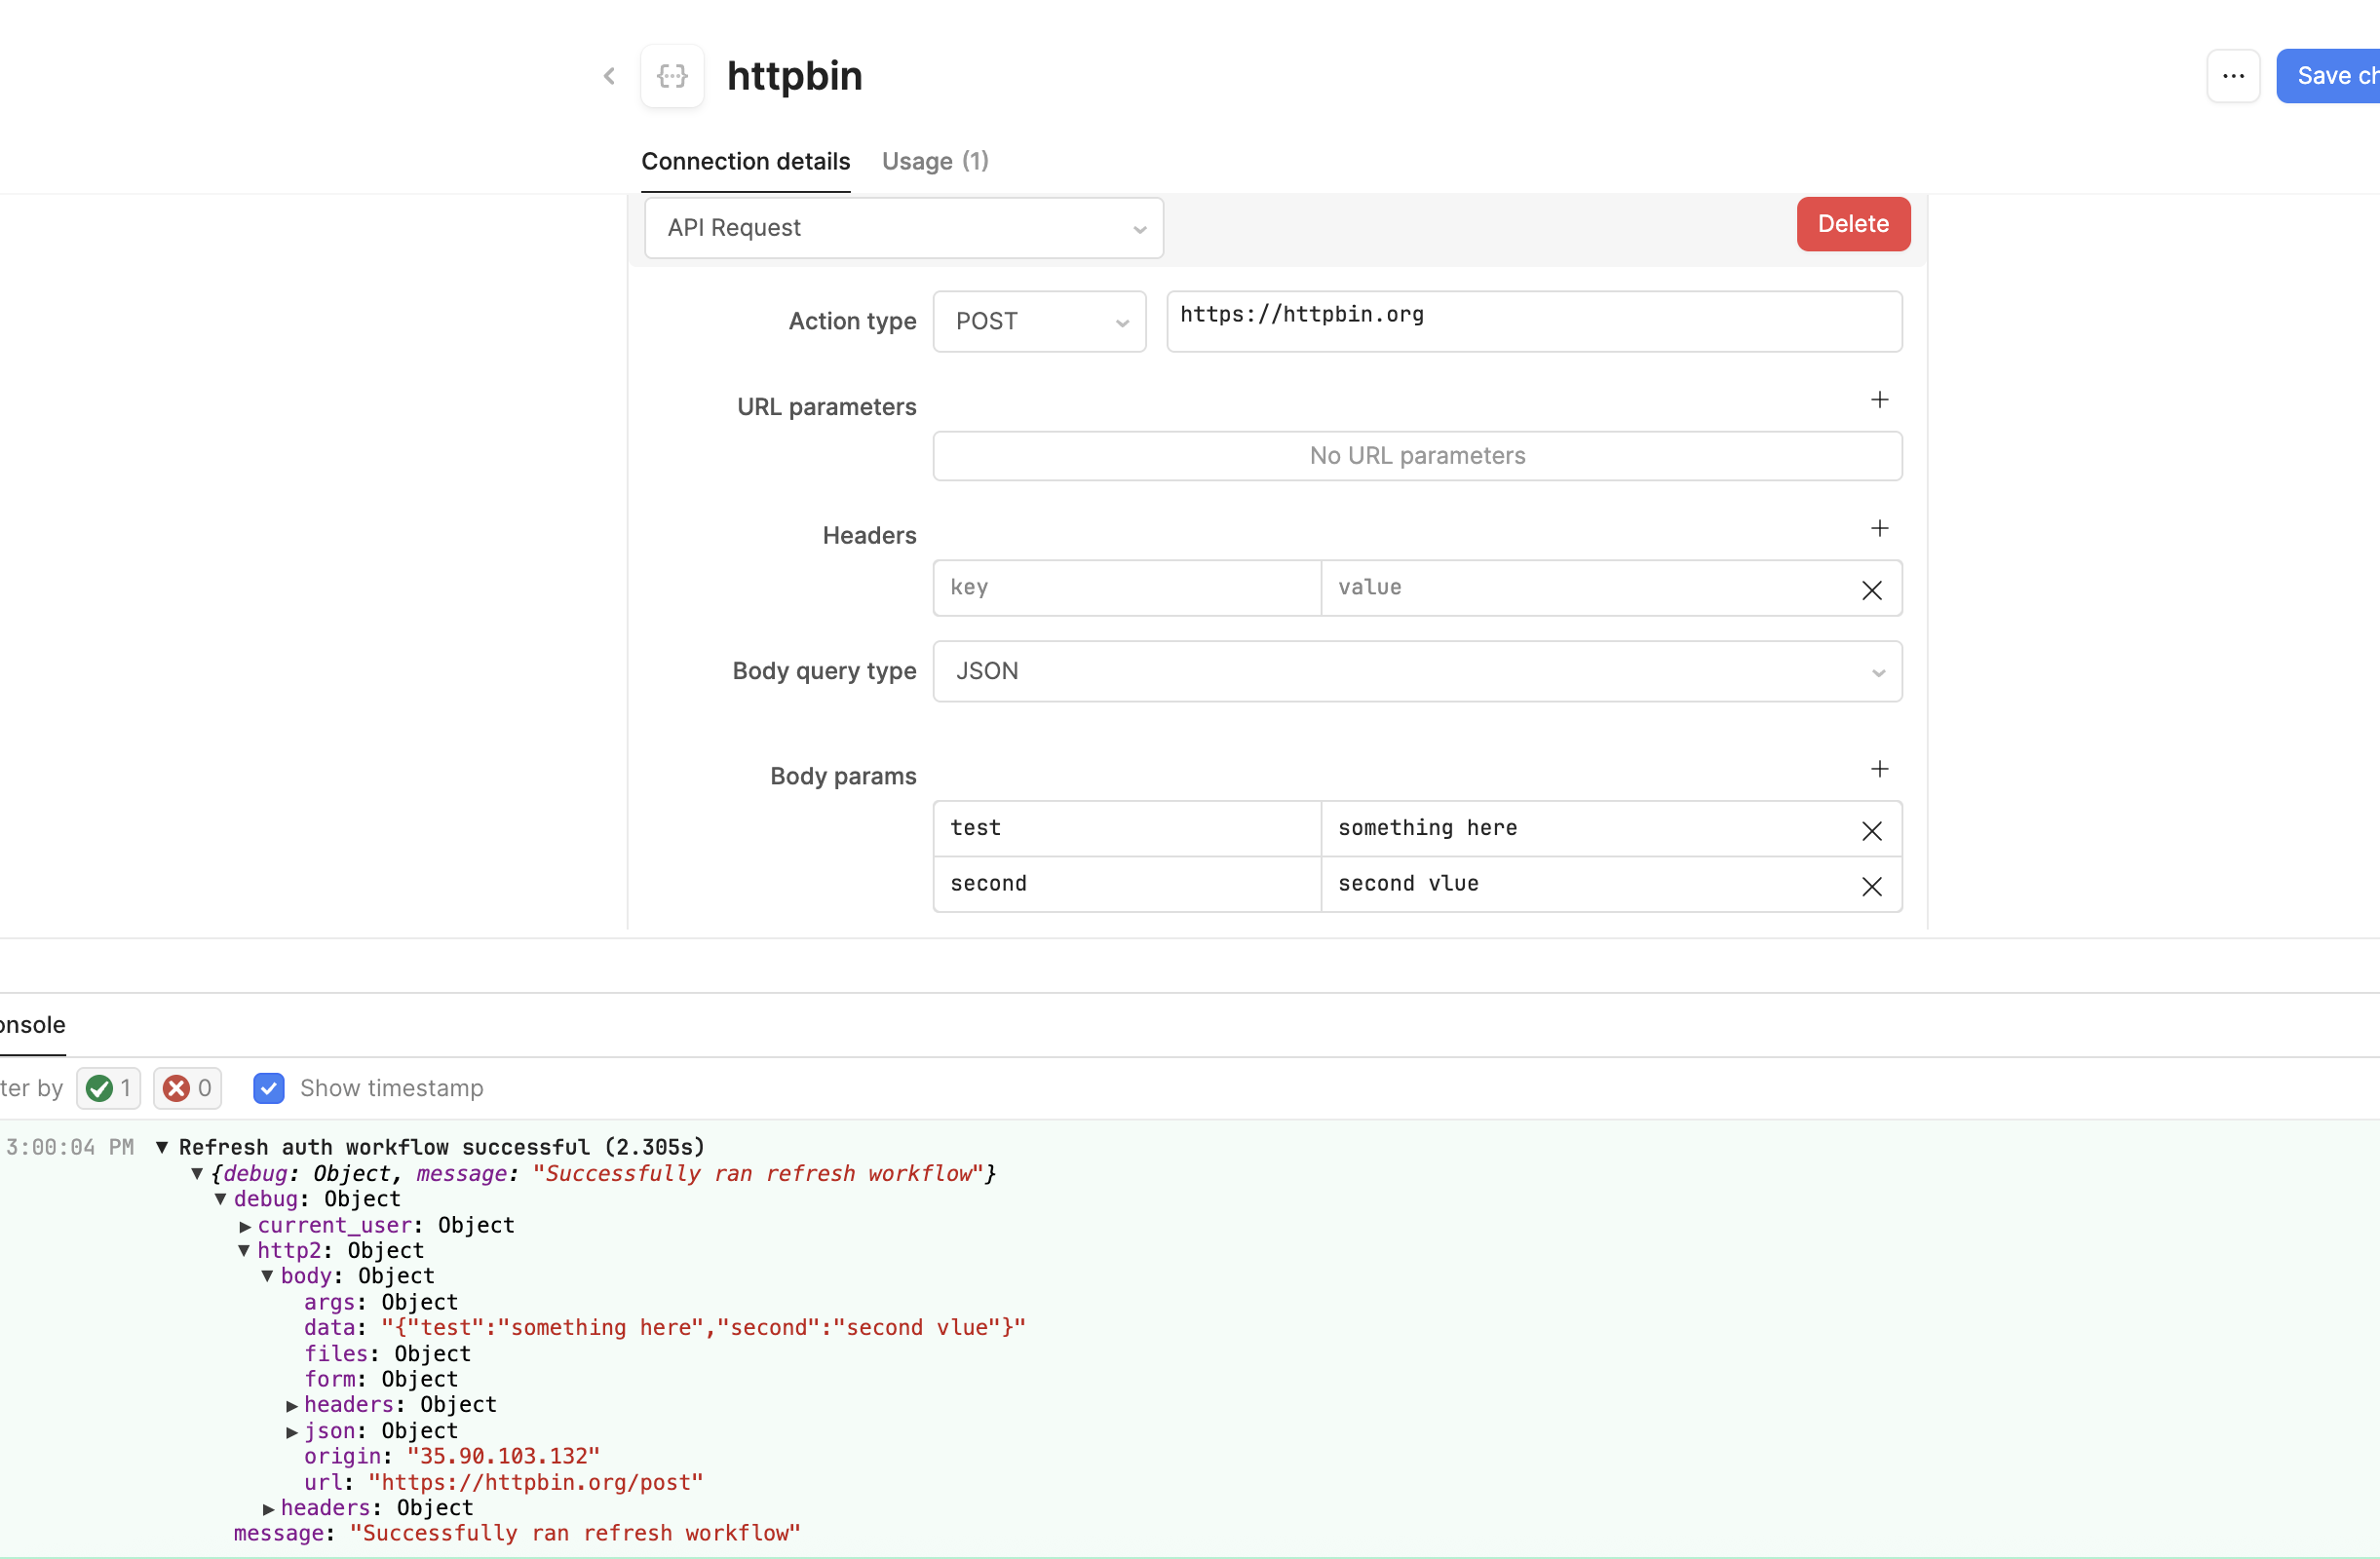This screenshot has height=1559, width=2380.
Task: Remove the 'test' body param row
Action: click(1871, 831)
